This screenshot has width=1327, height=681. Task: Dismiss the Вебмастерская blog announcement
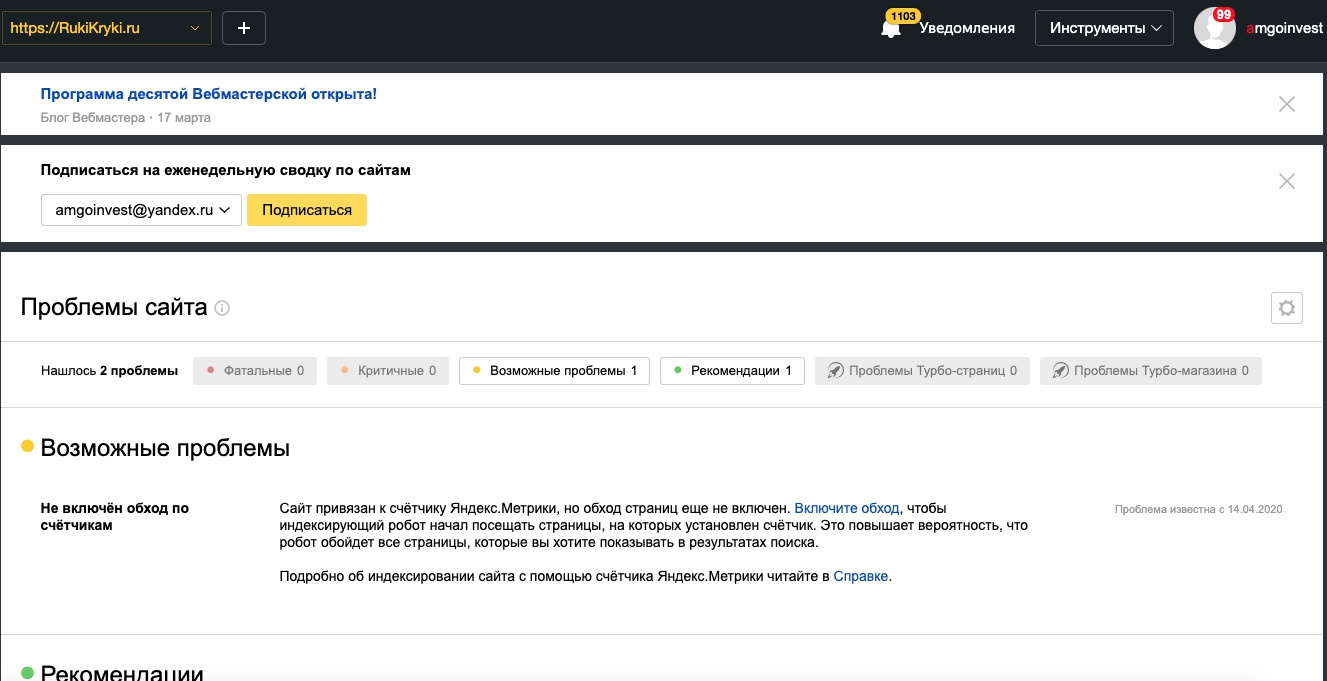pos(1287,104)
